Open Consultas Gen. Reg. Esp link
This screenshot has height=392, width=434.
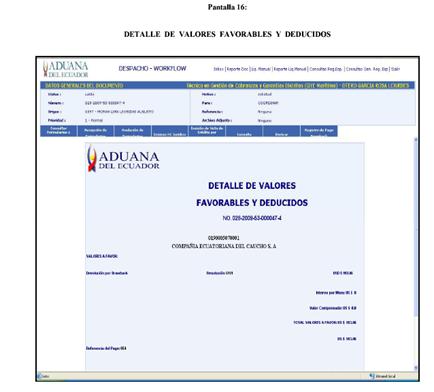pyautogui.click(x=367, y=69)
